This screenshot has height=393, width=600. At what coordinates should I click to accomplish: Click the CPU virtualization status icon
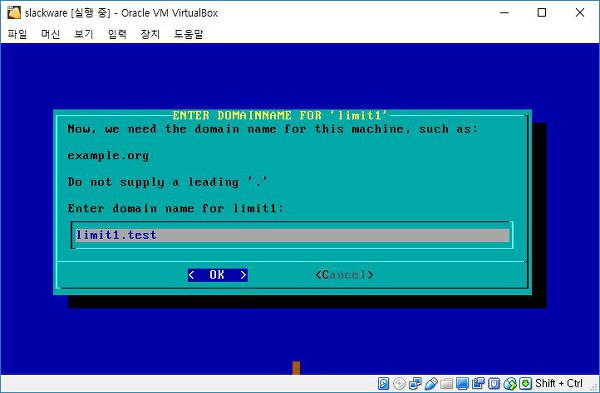494,383
